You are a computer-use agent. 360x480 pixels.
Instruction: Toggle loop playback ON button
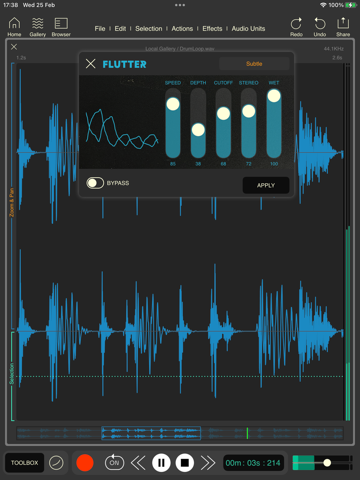pos(114,463)
